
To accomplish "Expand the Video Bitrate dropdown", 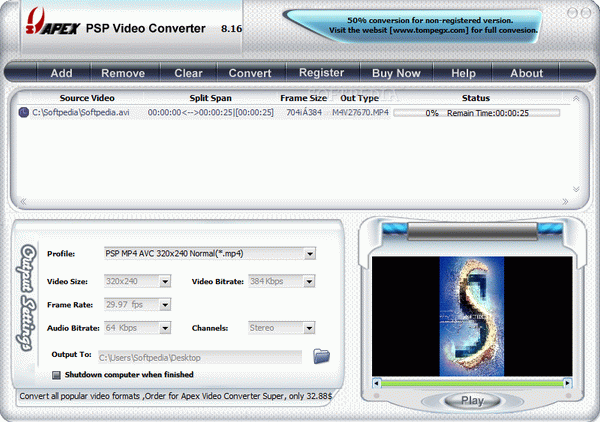I will 309,282.
